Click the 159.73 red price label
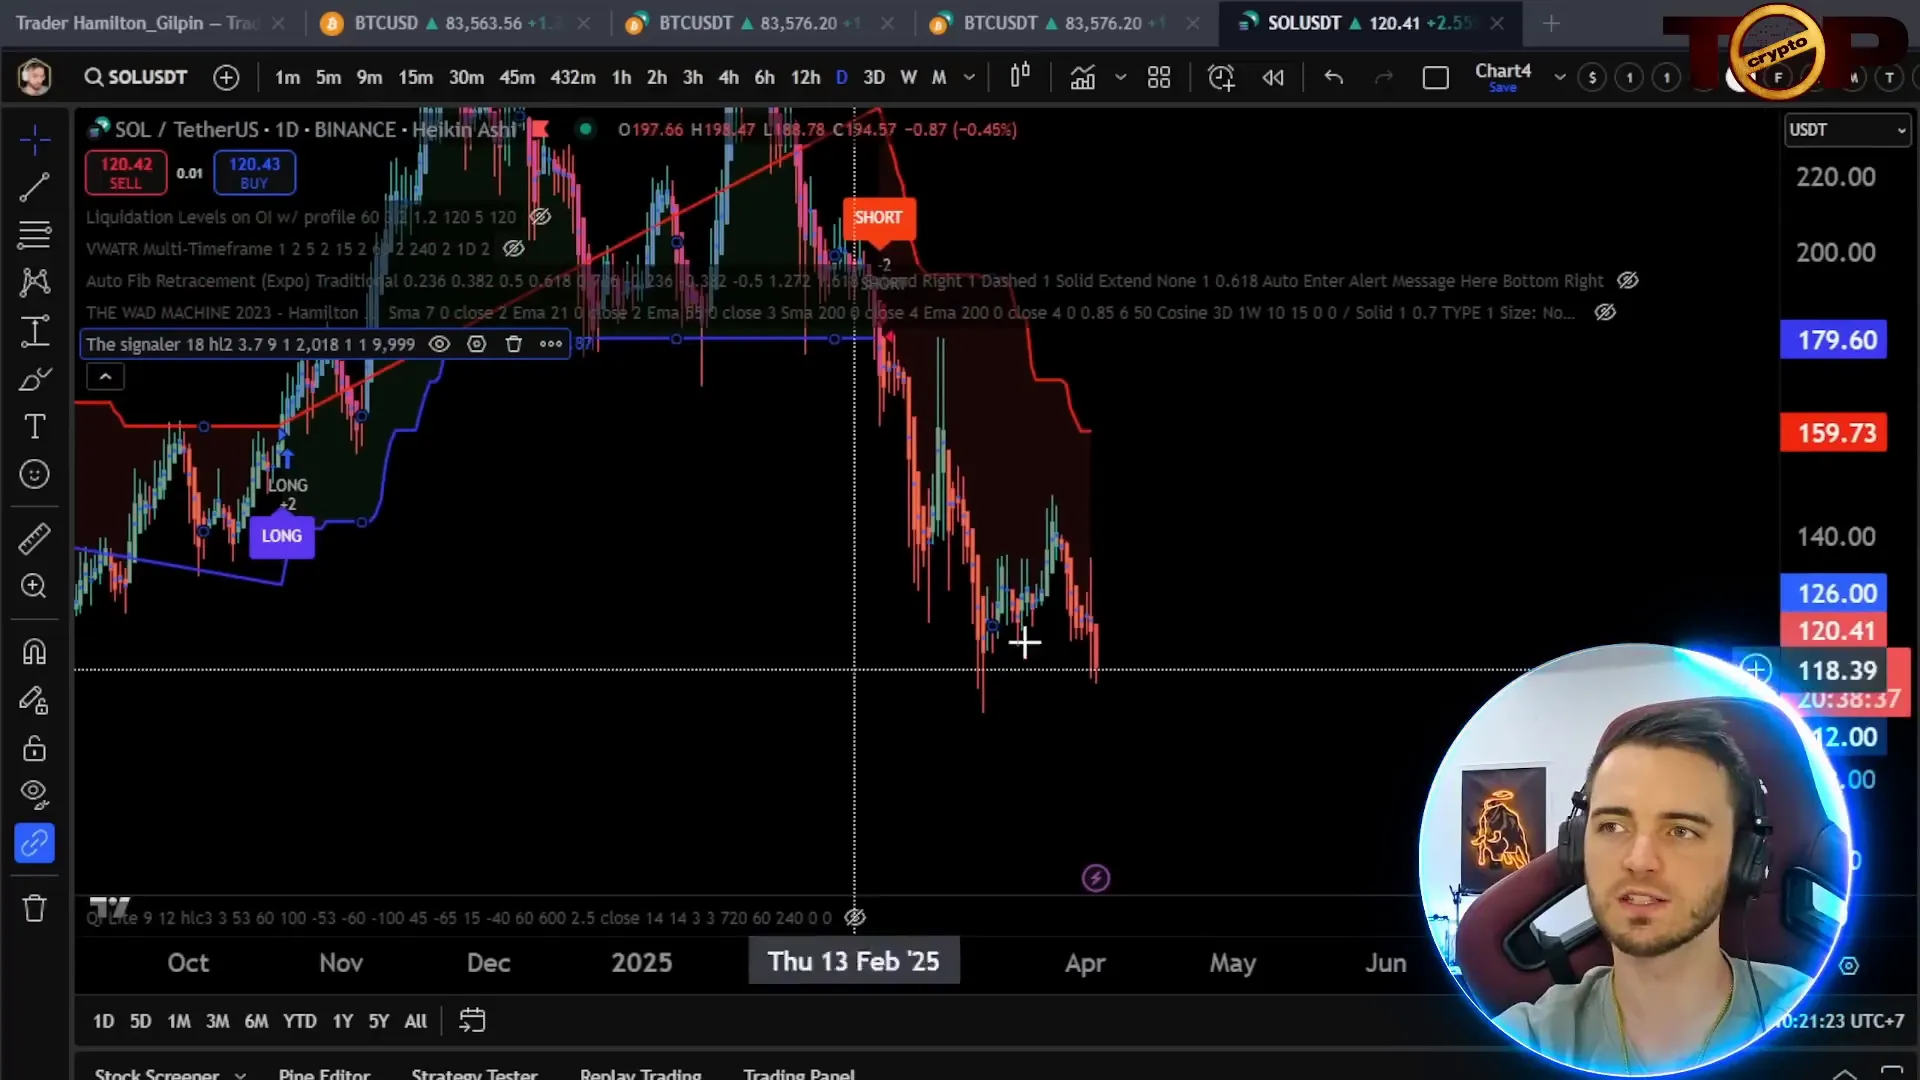 (1833, 433)
